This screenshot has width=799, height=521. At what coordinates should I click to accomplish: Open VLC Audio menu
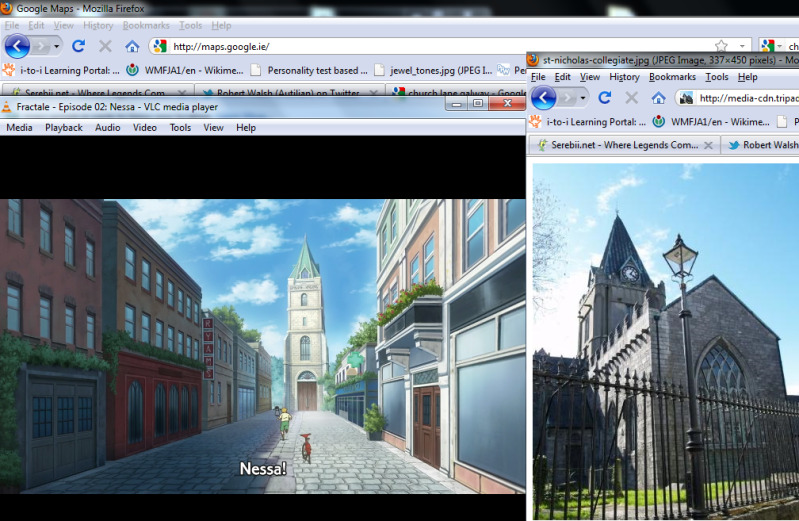(108, 127)
